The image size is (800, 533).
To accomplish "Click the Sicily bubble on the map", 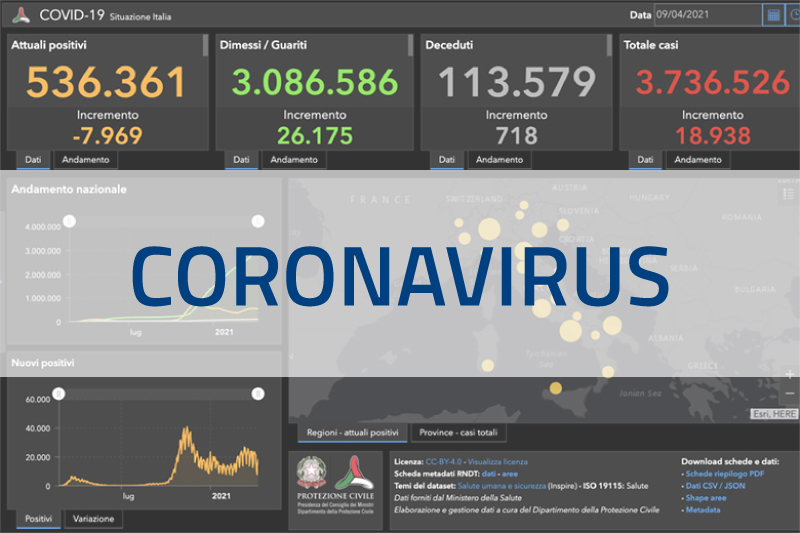I will click(x=556, y=389).
